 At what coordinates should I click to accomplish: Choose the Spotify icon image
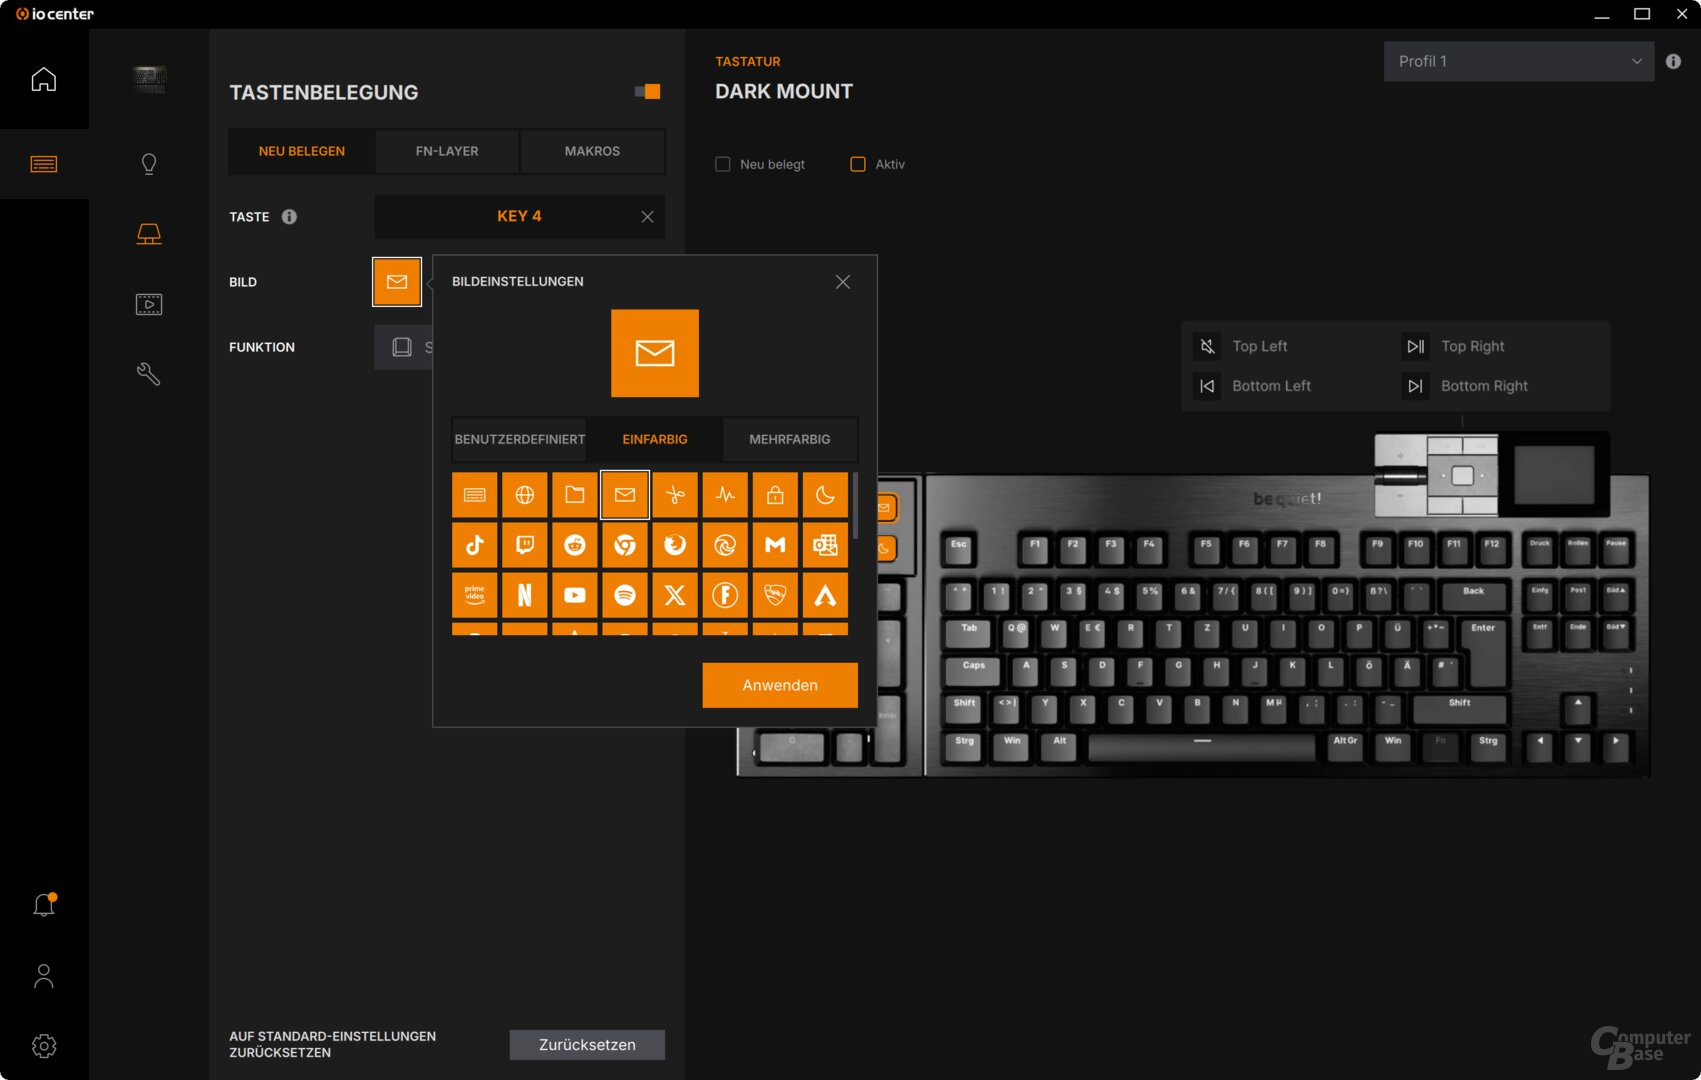[x=625, y=595]
